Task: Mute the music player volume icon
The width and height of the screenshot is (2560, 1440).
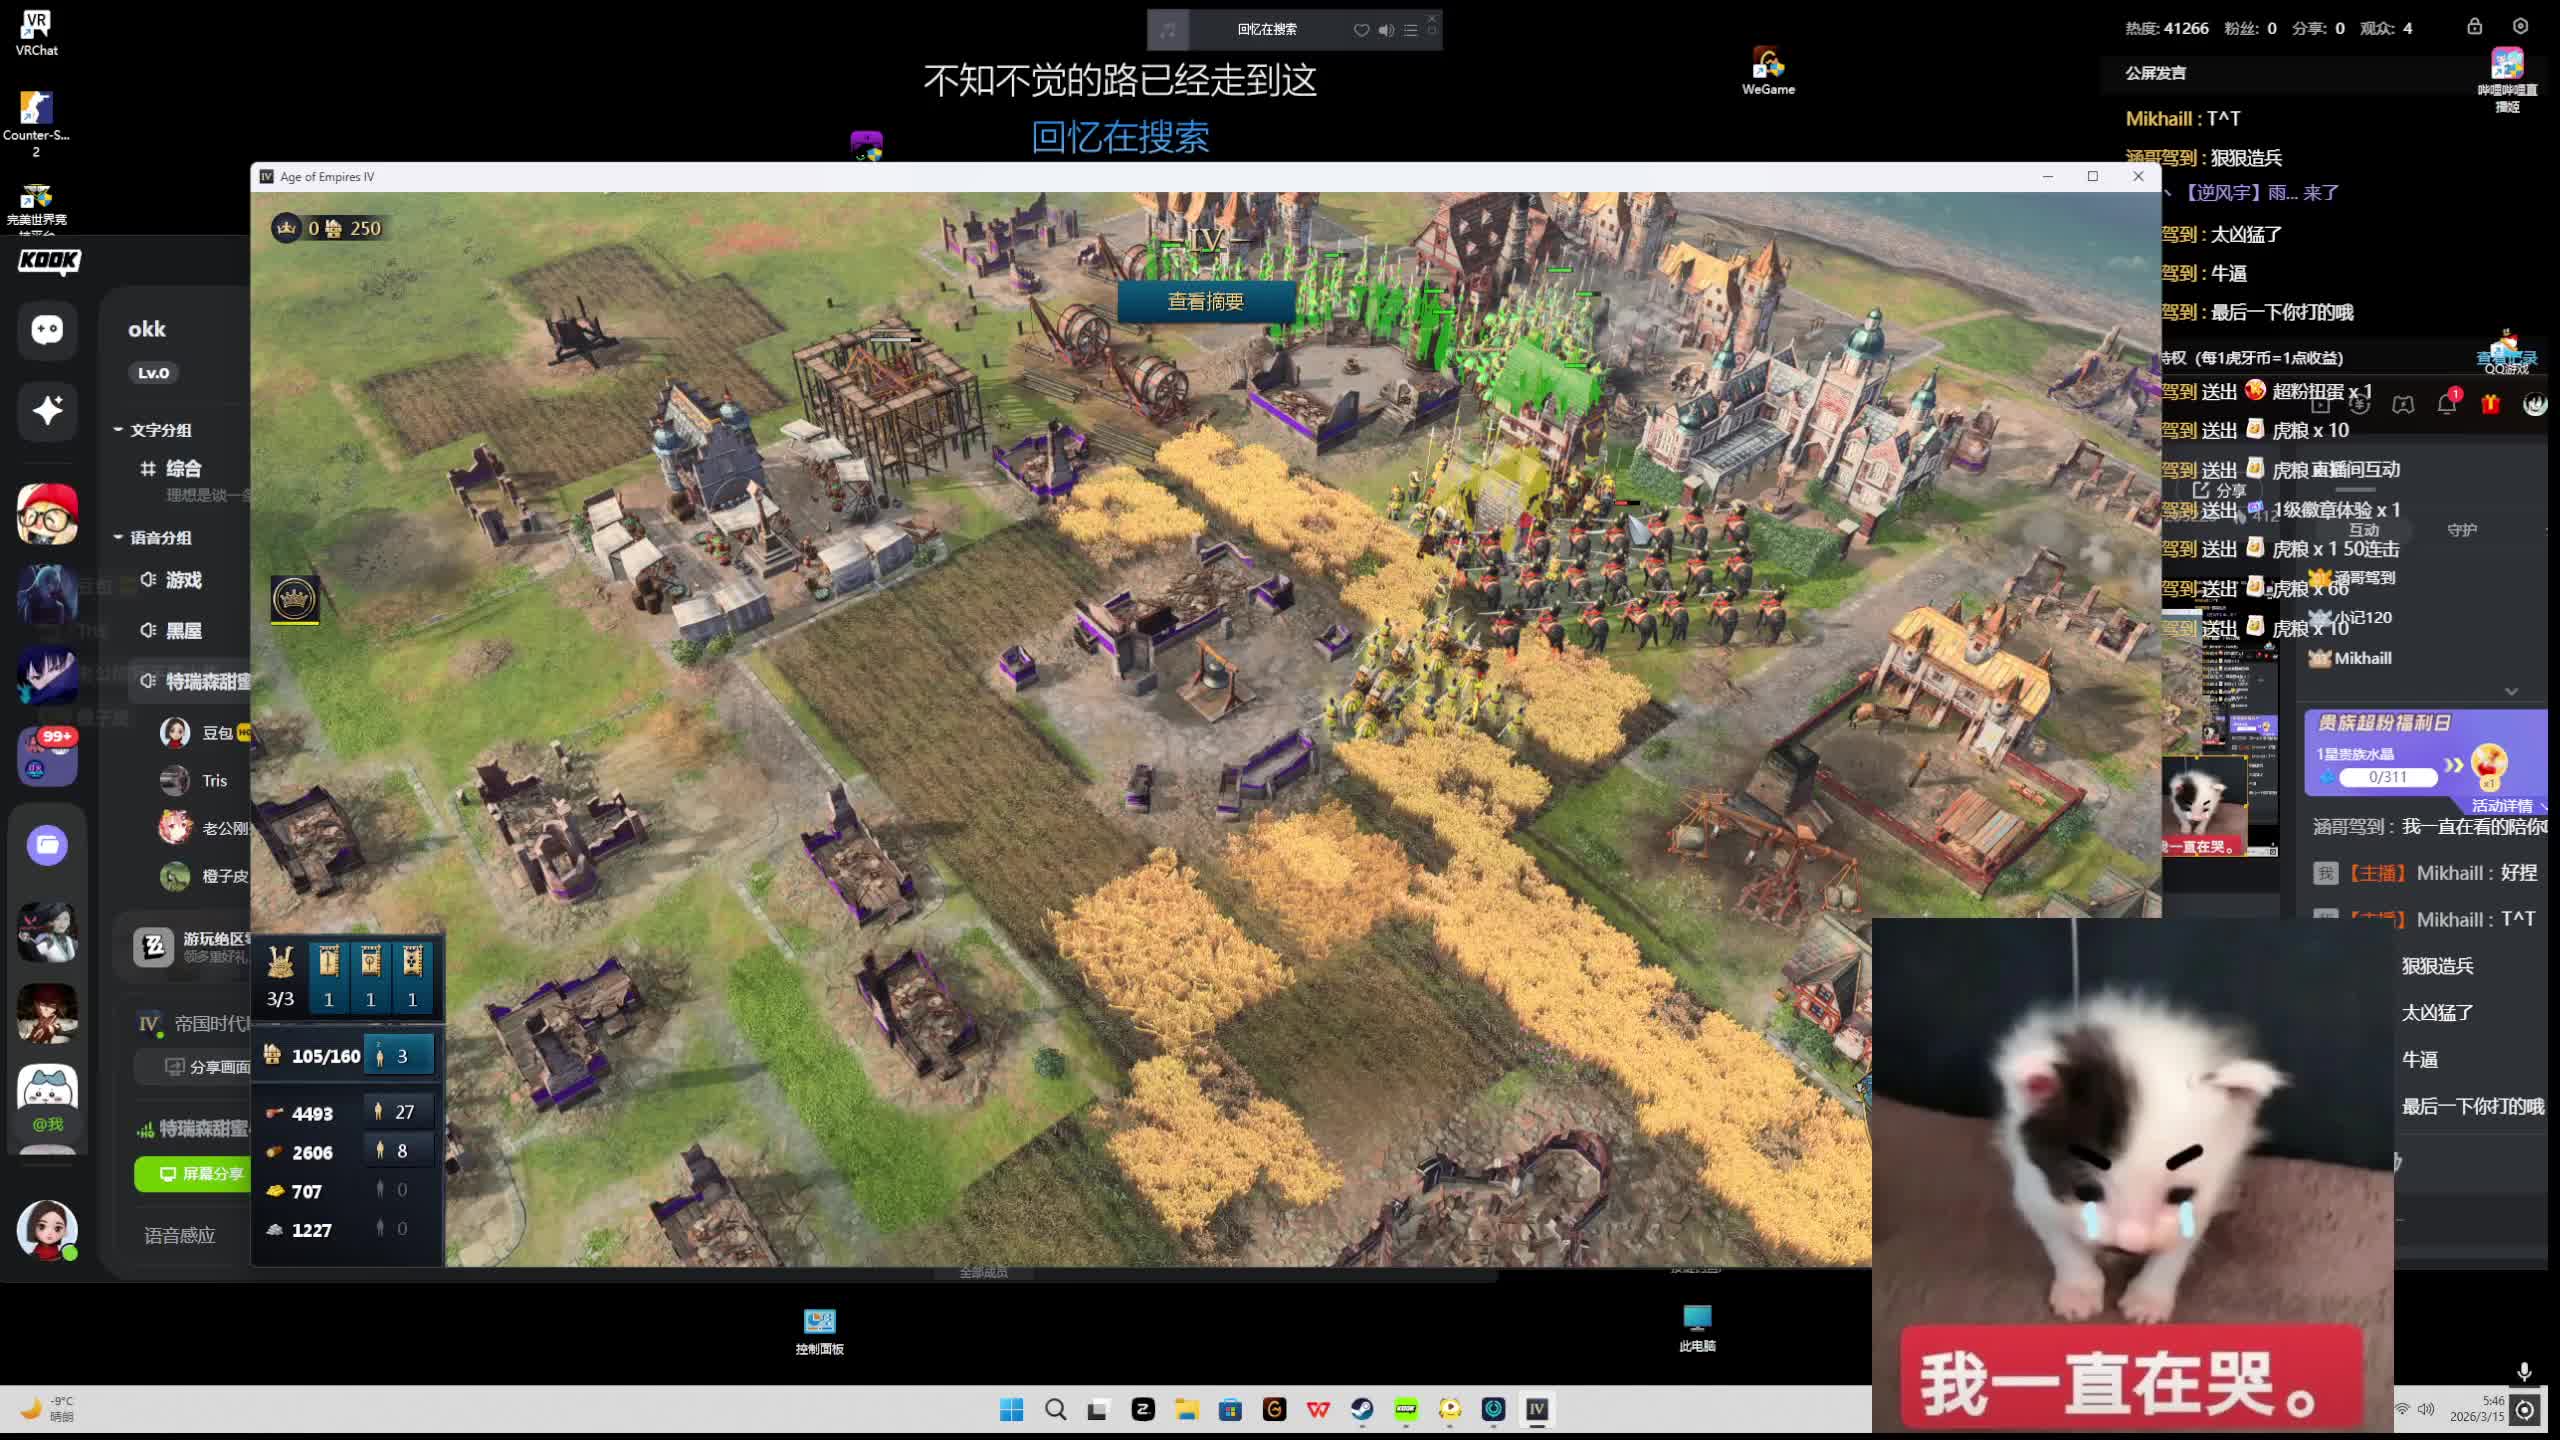Action: pyautogui.click(x=1386, y=30)
